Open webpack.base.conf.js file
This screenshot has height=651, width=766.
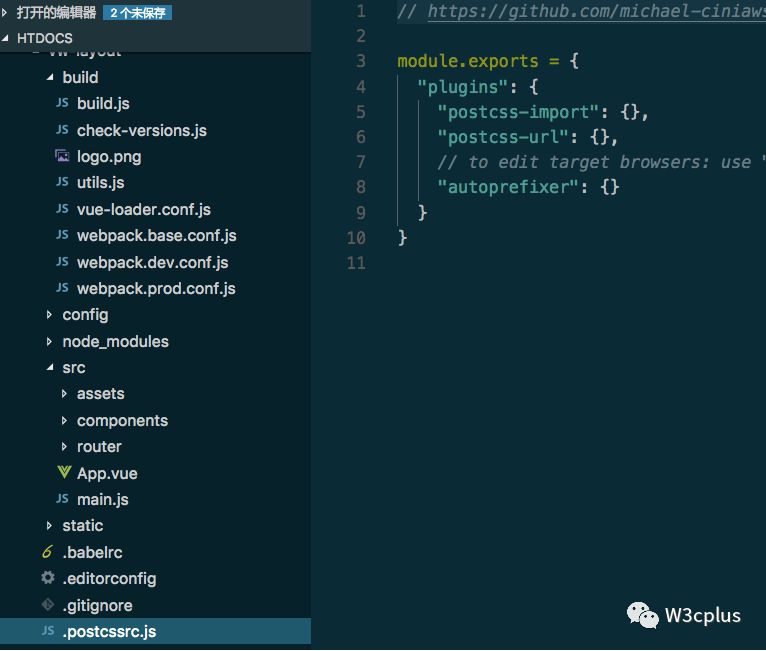(156, 236)
